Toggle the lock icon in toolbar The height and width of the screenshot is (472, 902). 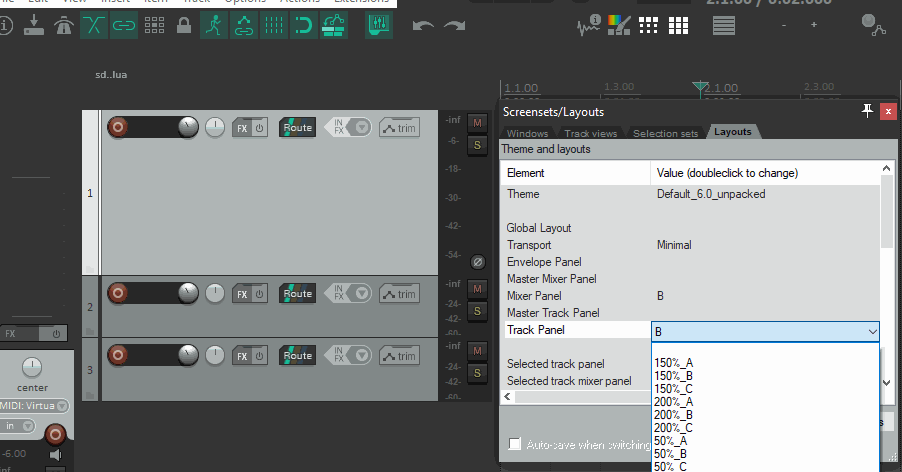click(183, 26)
